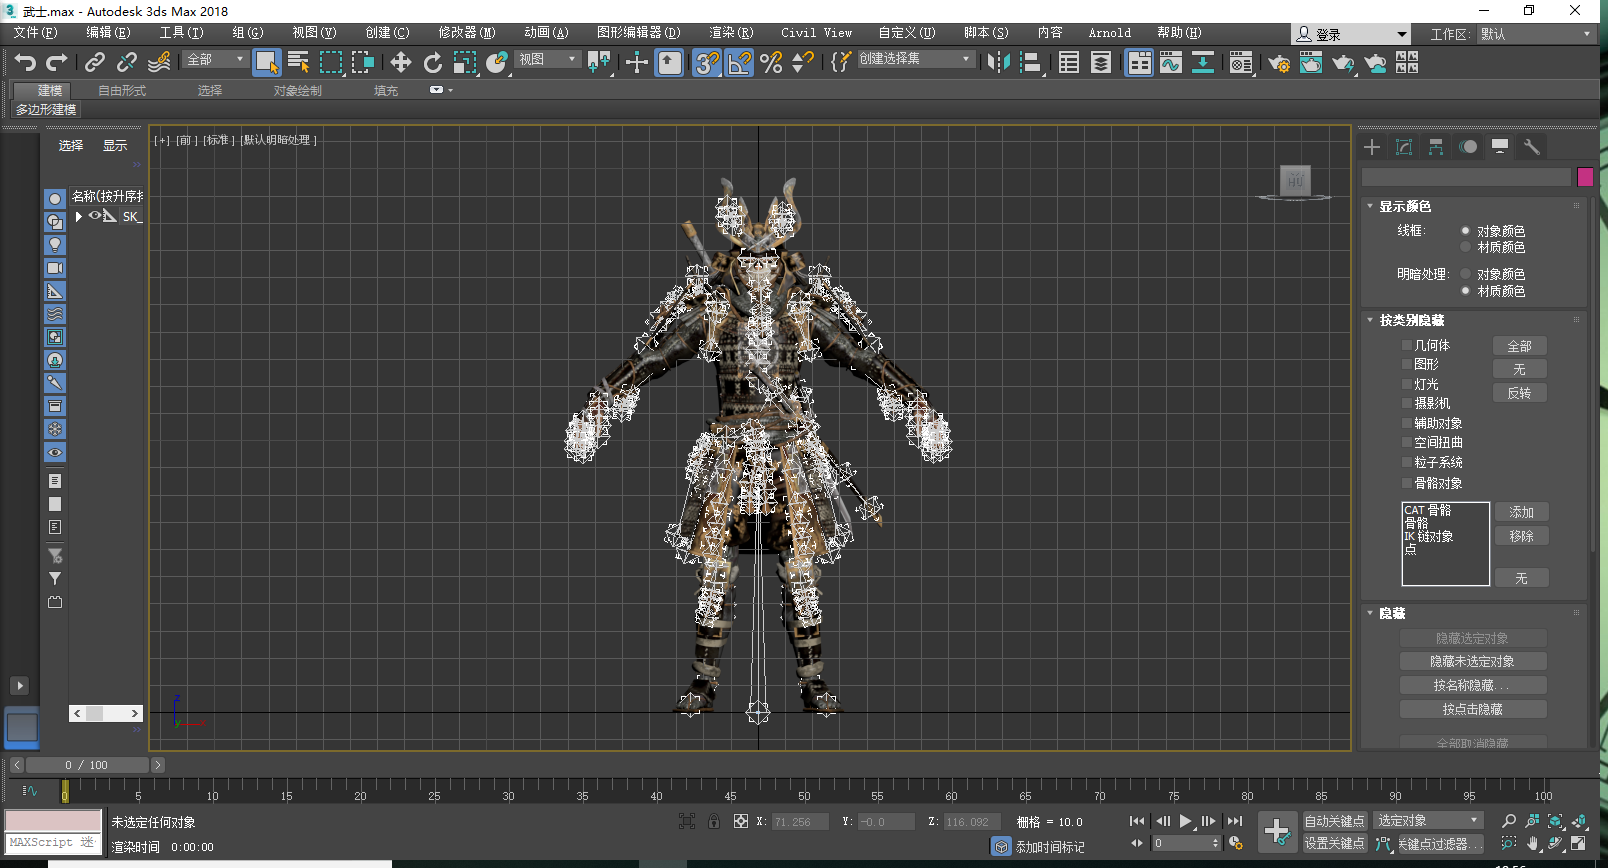Open the 创建选择集 dropdown

click(966, 59)
